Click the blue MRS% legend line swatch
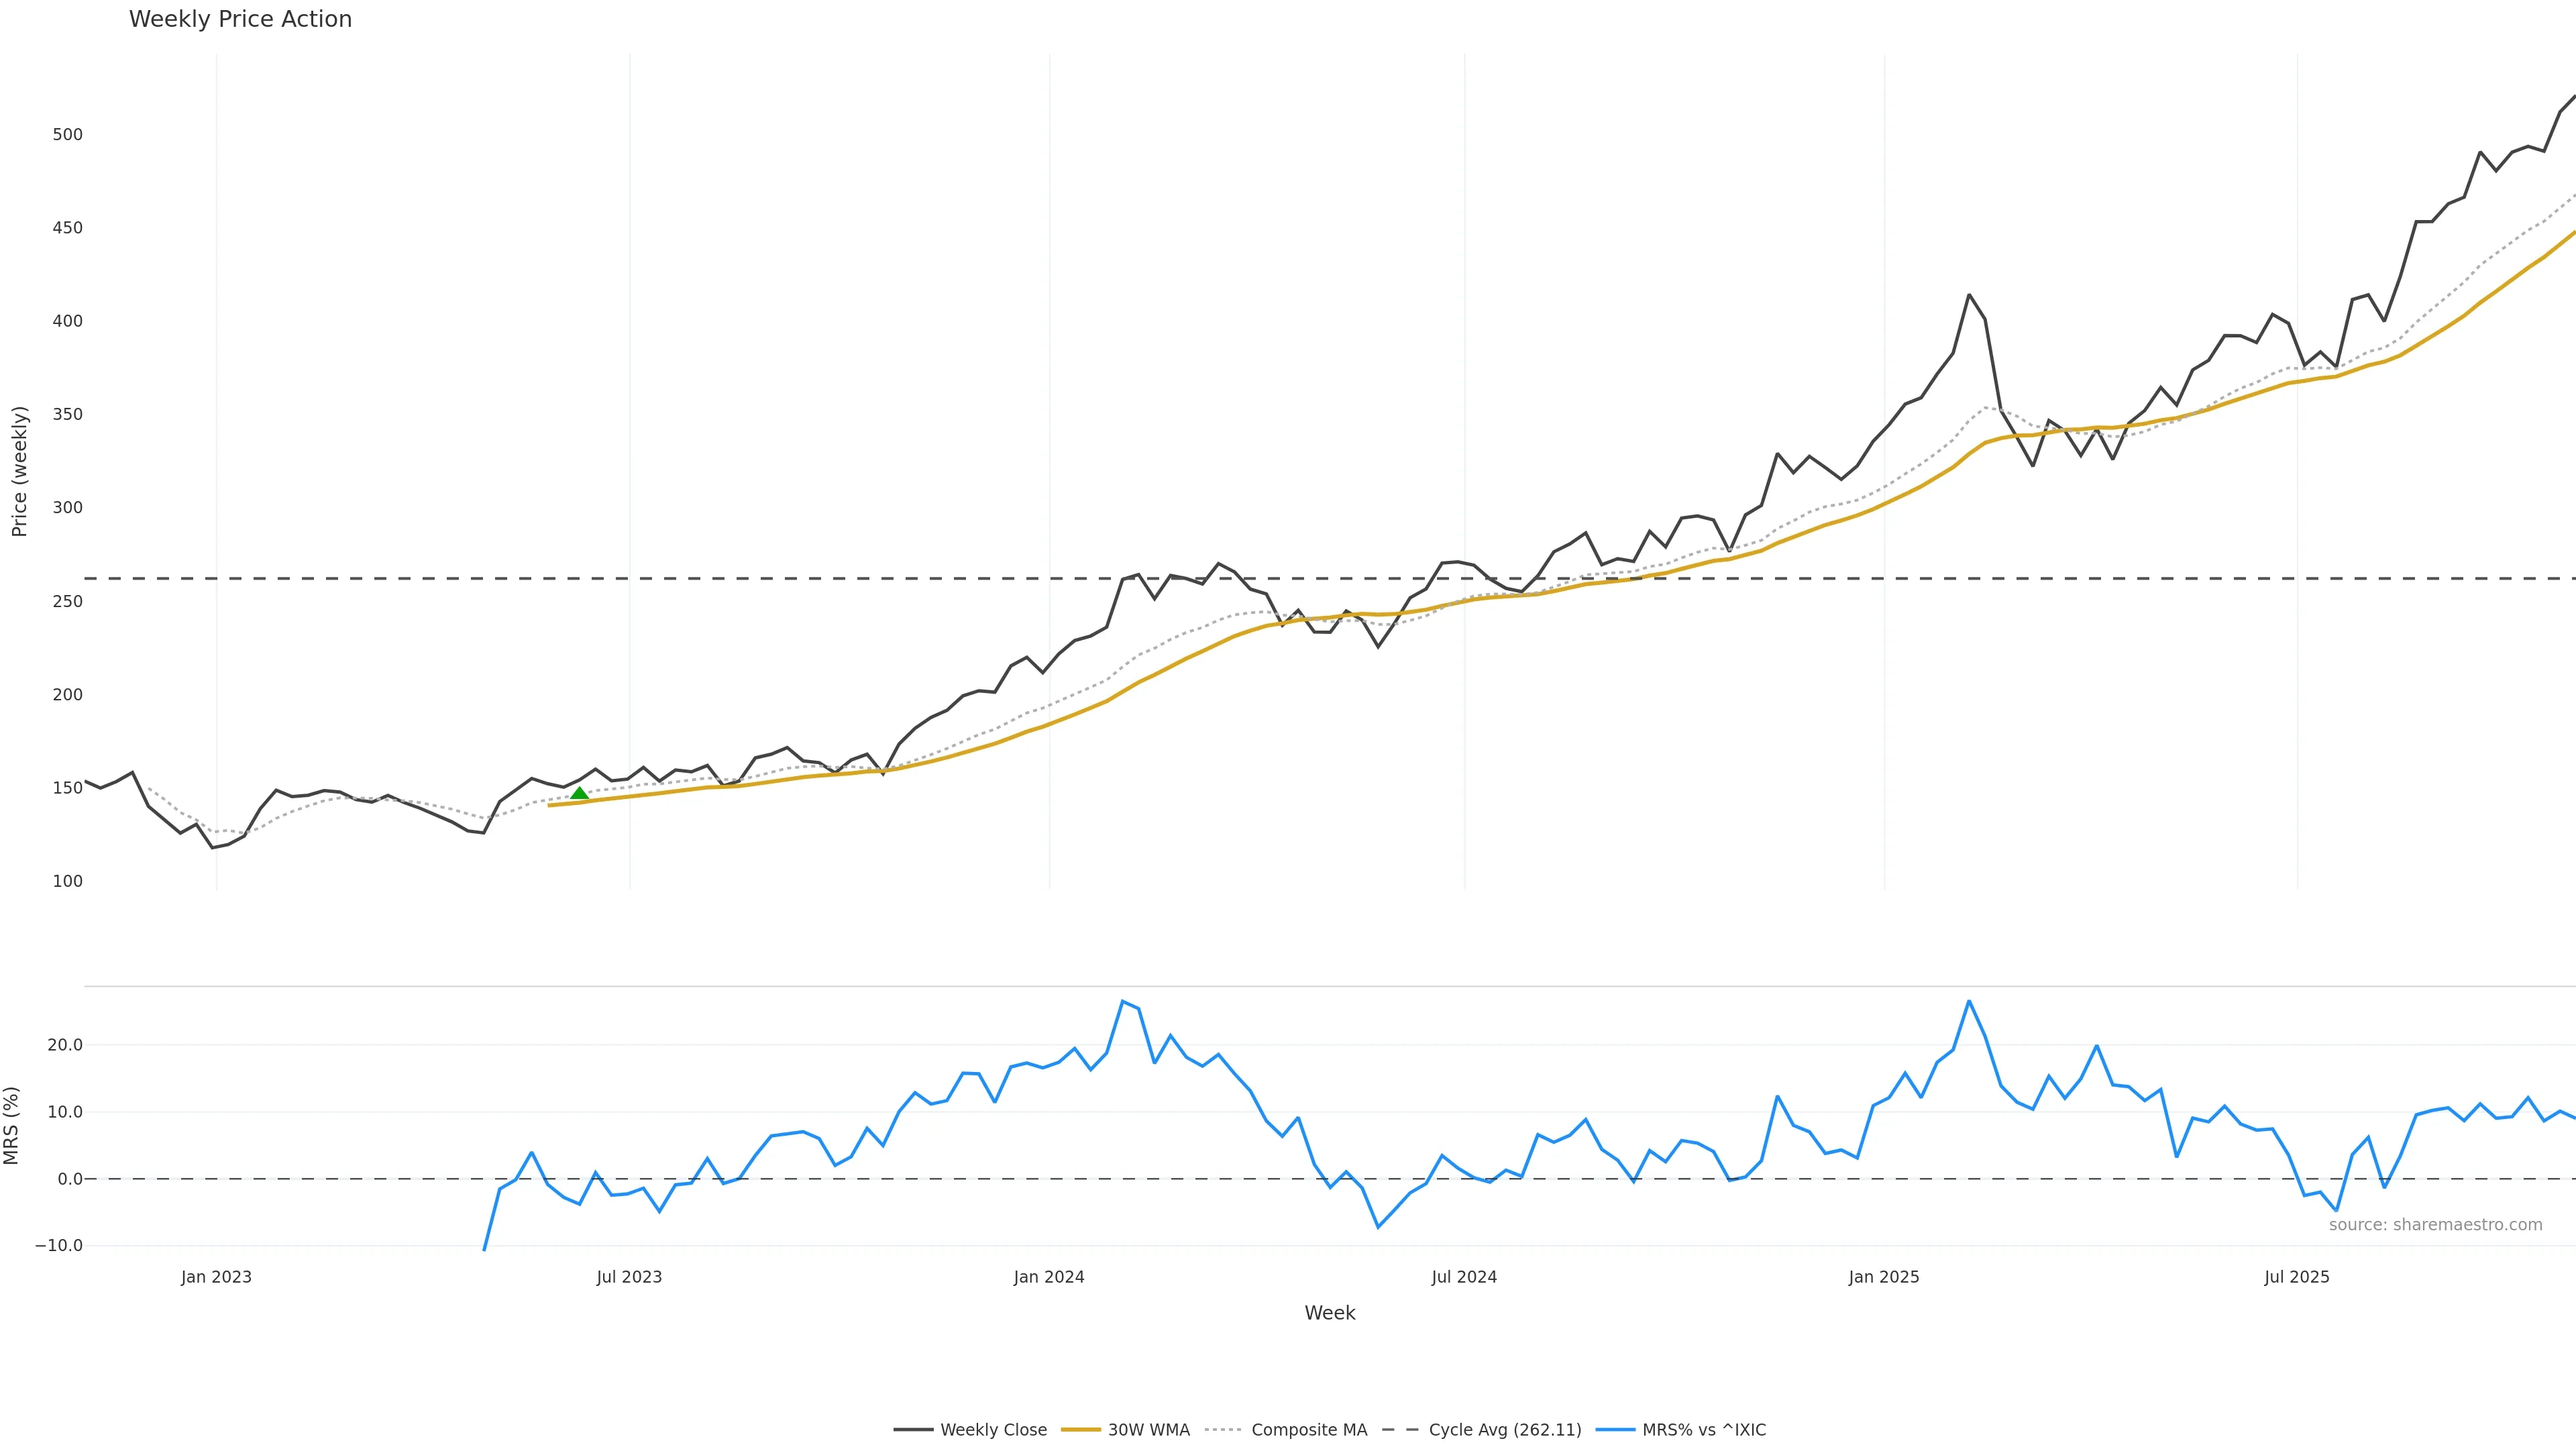The width and height of the screenshot is (2576, 1449). pyautogui.click(x=1615, y=1430)
